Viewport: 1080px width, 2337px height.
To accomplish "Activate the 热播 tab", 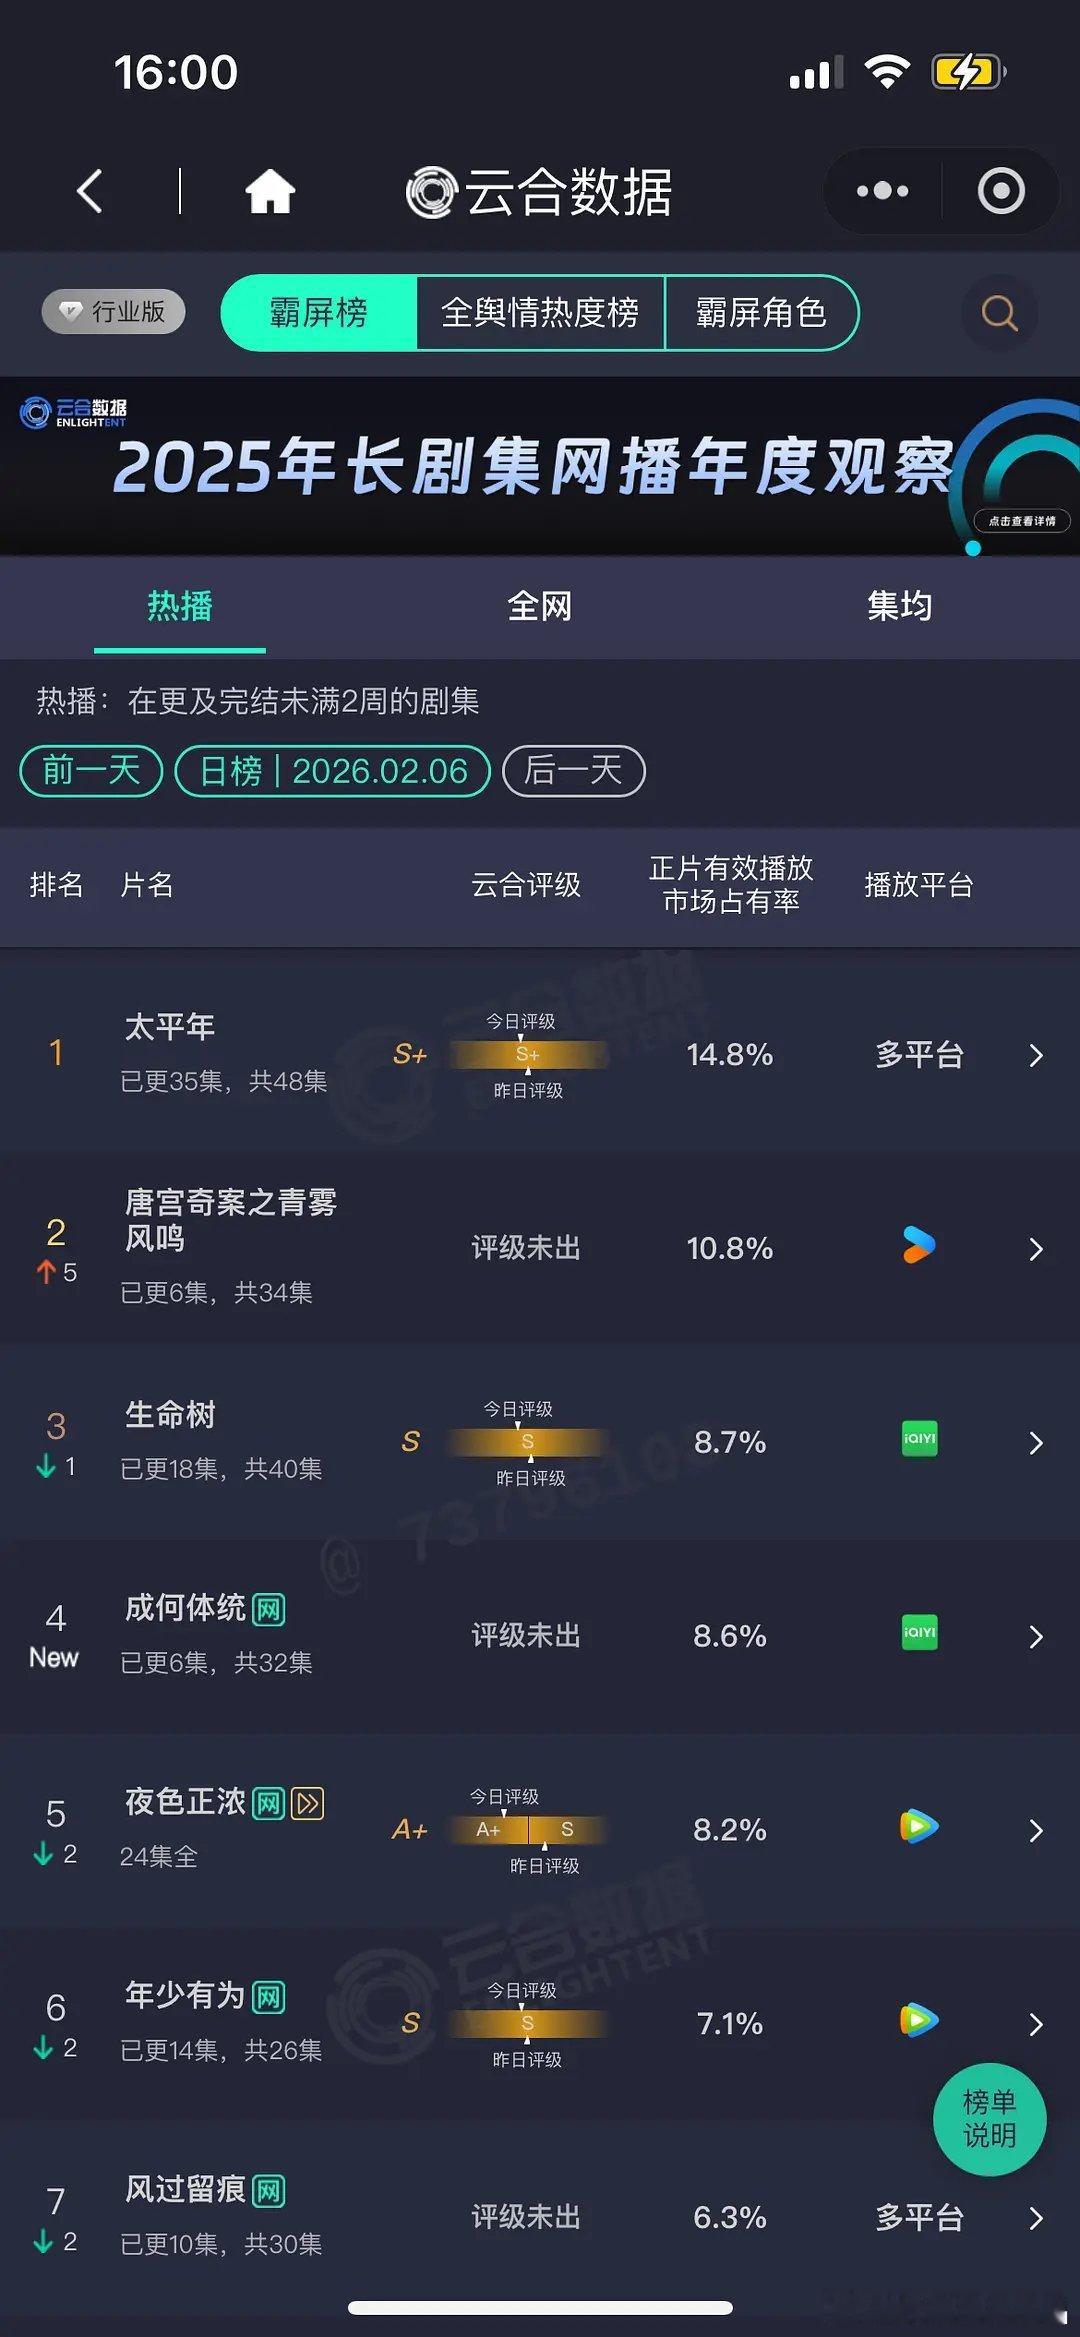I will click(x=178, y=606).
